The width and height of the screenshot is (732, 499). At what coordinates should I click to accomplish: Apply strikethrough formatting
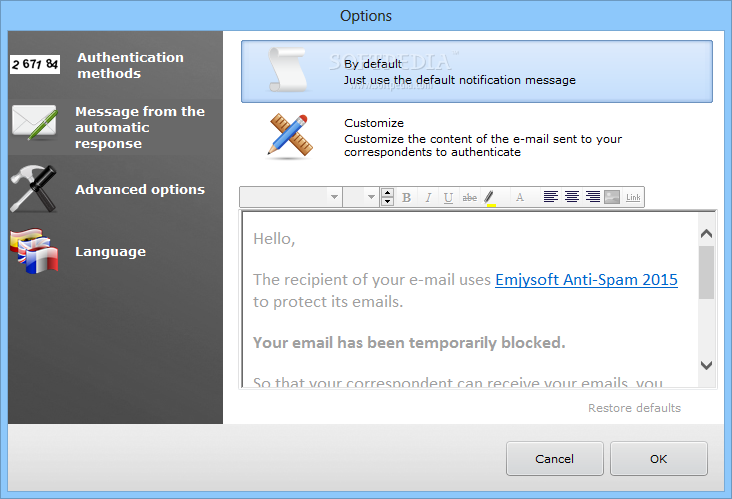pyautogui.click(x=470, y=198)
